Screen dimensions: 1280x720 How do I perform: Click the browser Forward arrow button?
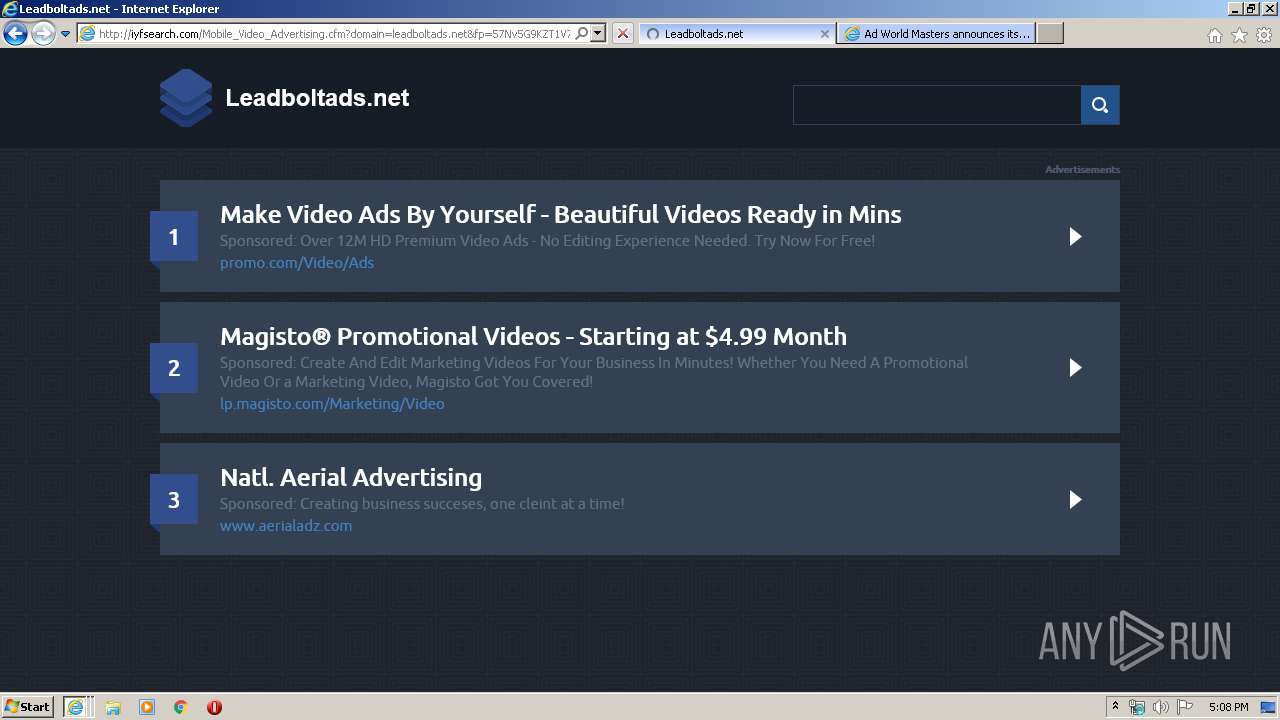[43, 34]
